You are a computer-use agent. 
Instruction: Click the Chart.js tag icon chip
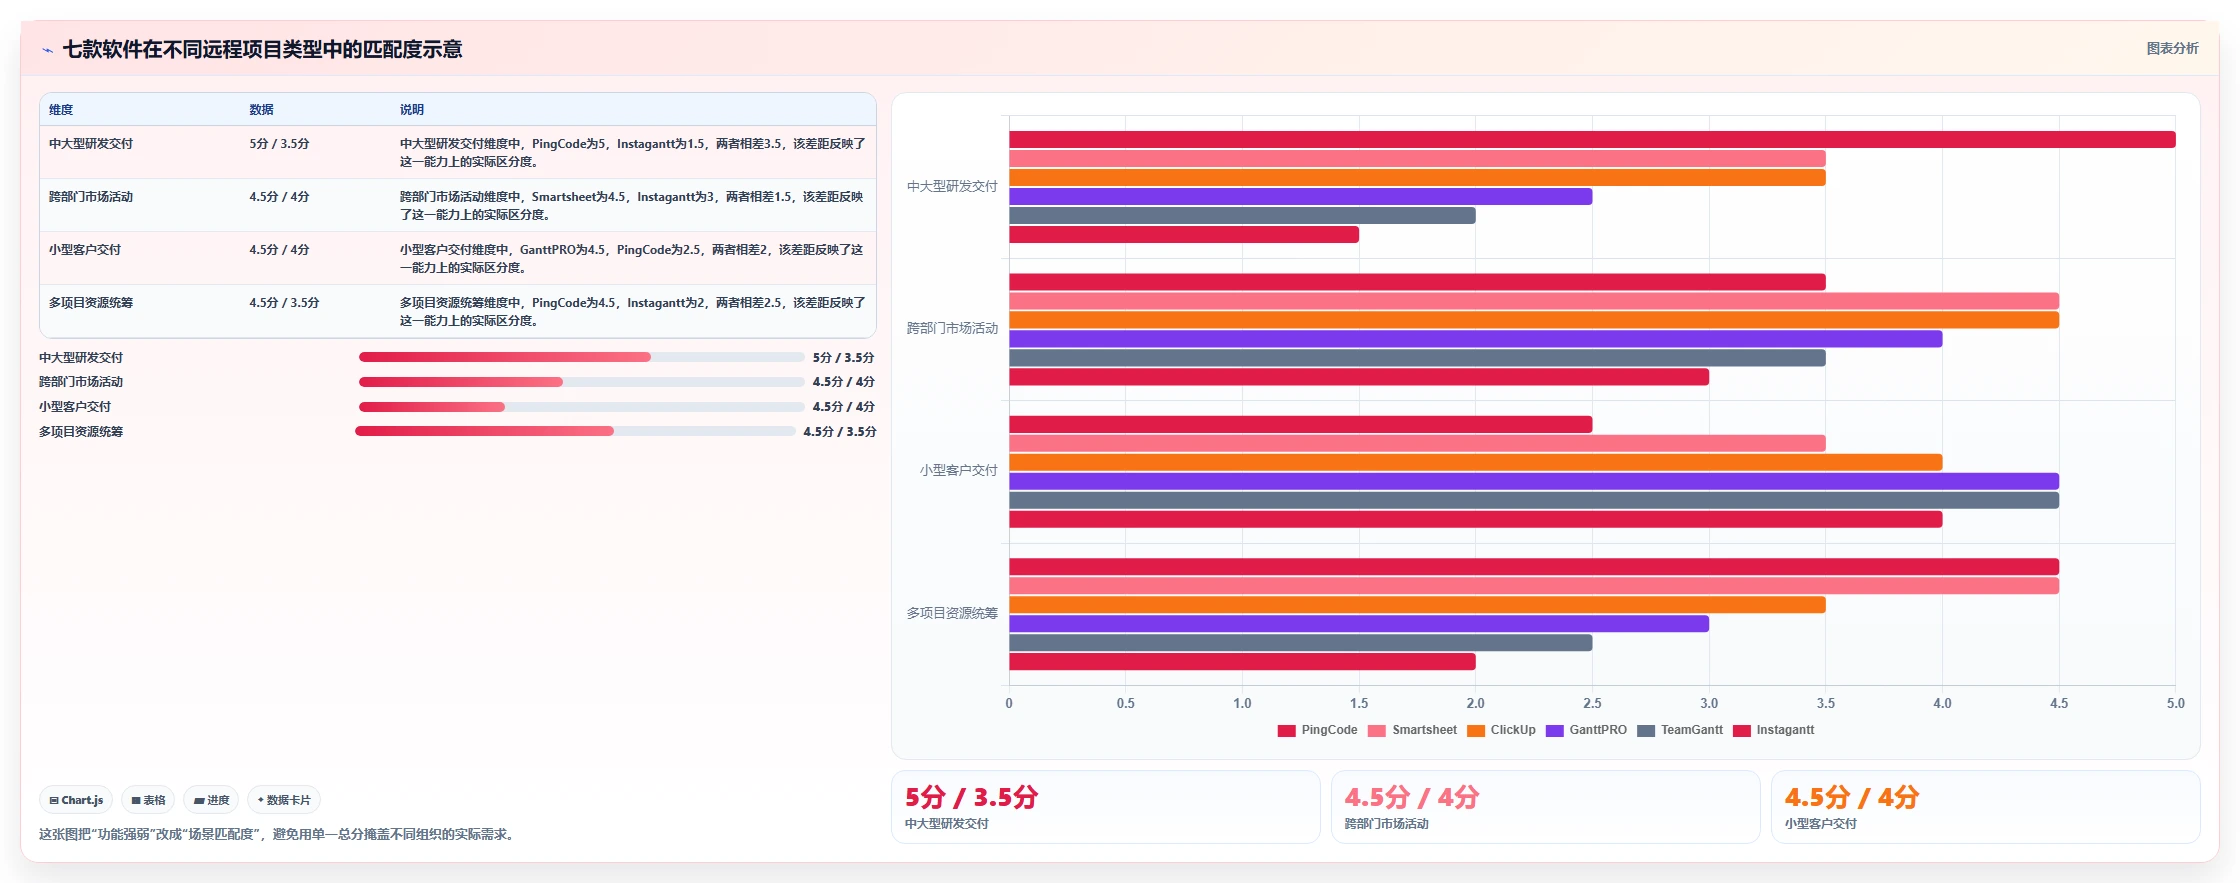[x=76, y=800]
